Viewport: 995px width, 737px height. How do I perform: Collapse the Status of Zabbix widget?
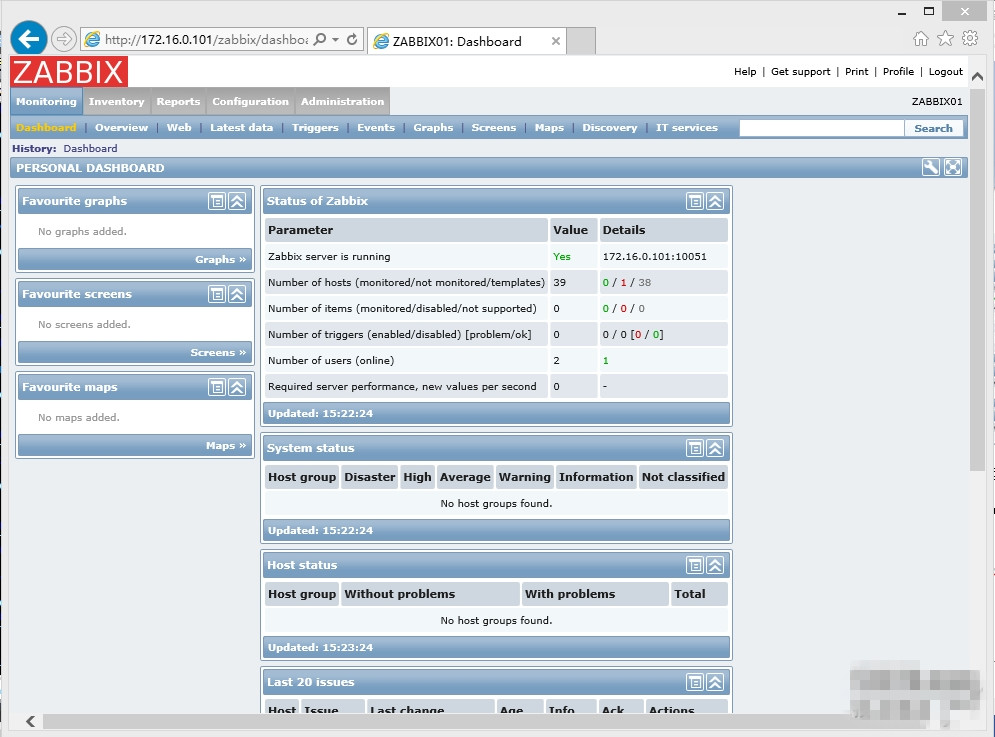coord(715,201)
